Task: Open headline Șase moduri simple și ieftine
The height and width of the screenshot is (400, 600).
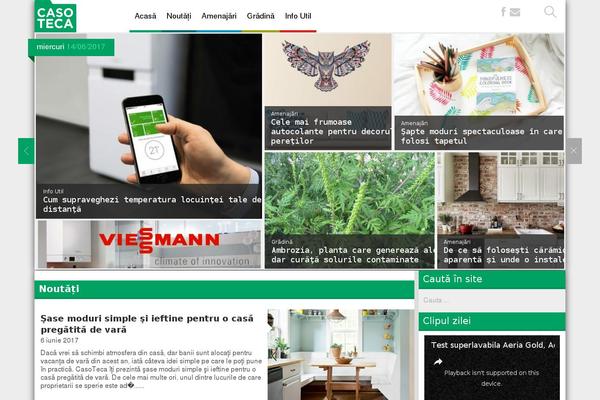Action: (147, 324)
